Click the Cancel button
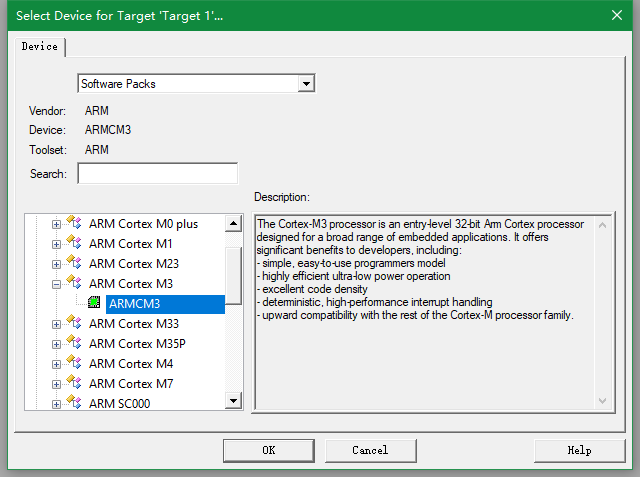This screenshot has width=640, height=477. (370, 450)
